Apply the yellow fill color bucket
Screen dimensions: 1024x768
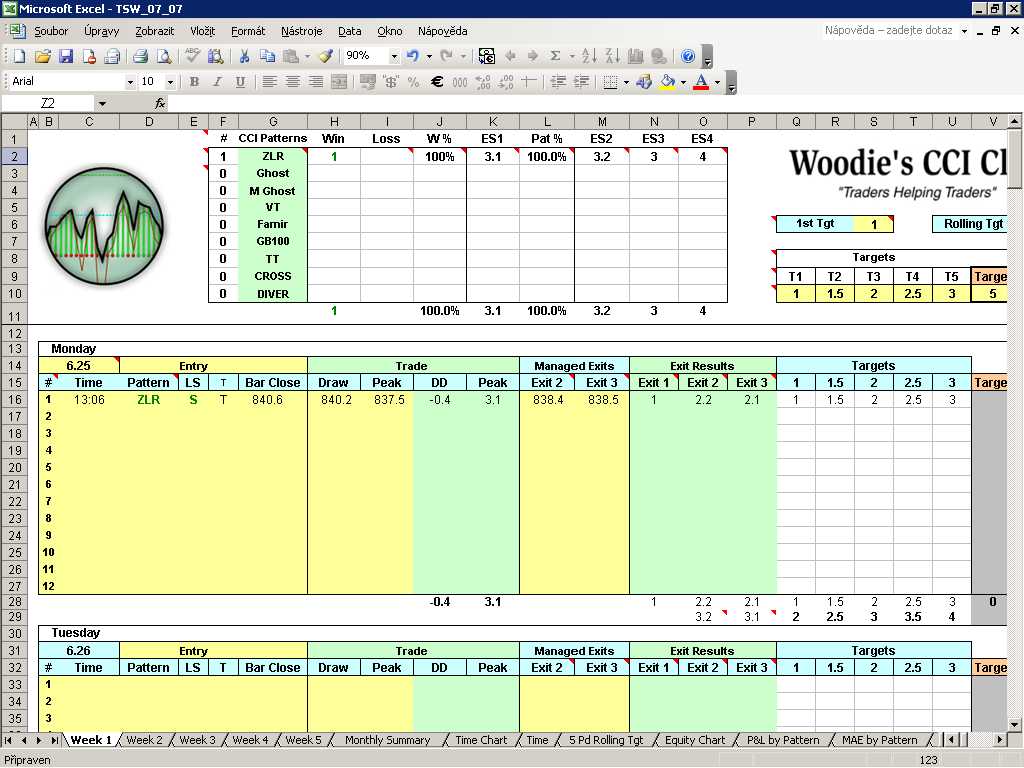(x=667, y=82)
